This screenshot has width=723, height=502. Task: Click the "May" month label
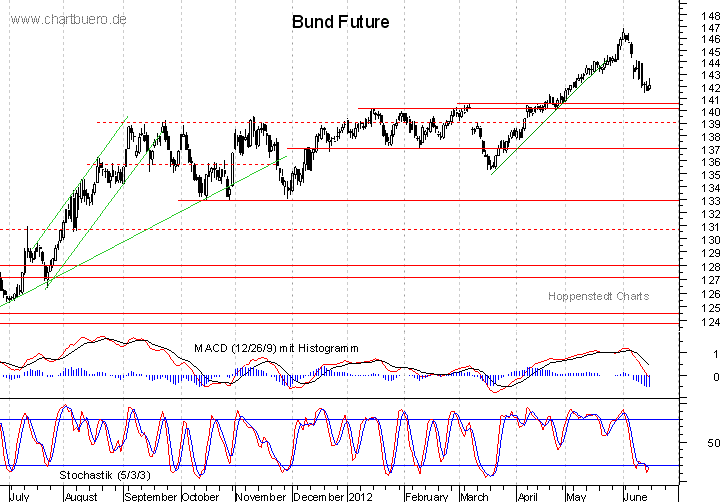576,496
